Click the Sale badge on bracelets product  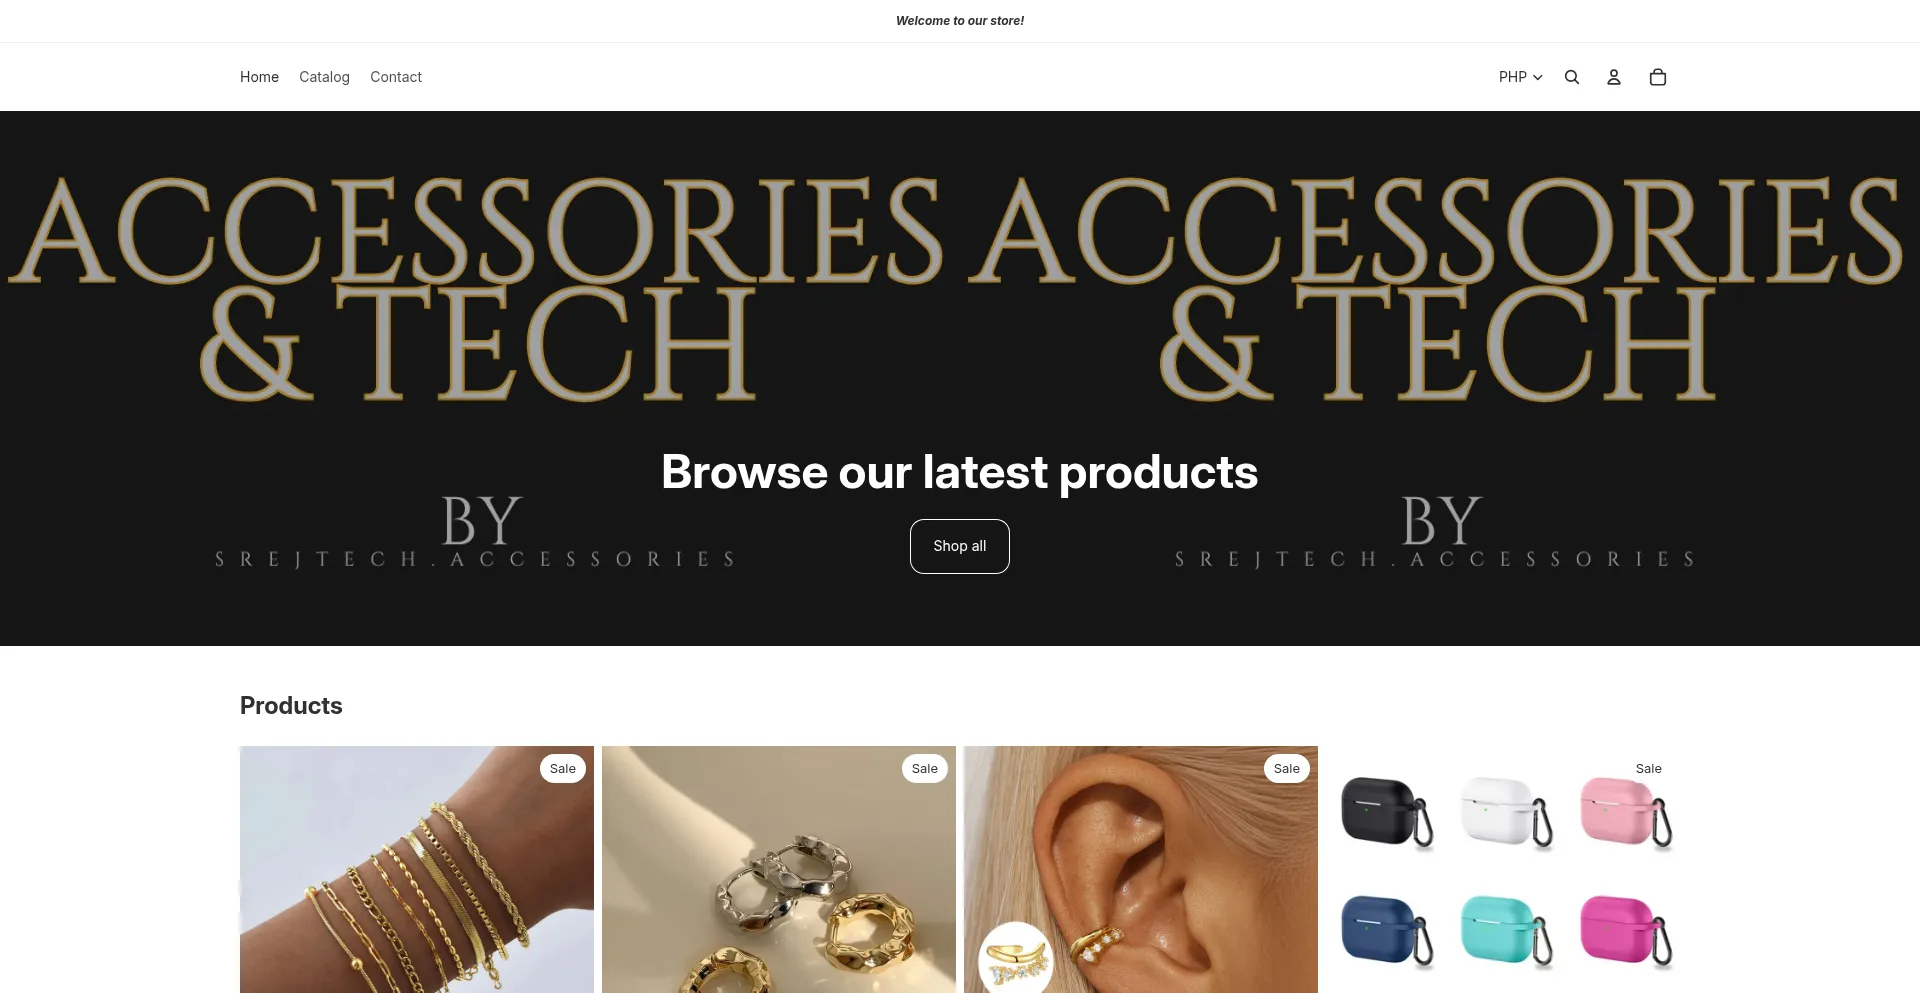click(563, 768)
